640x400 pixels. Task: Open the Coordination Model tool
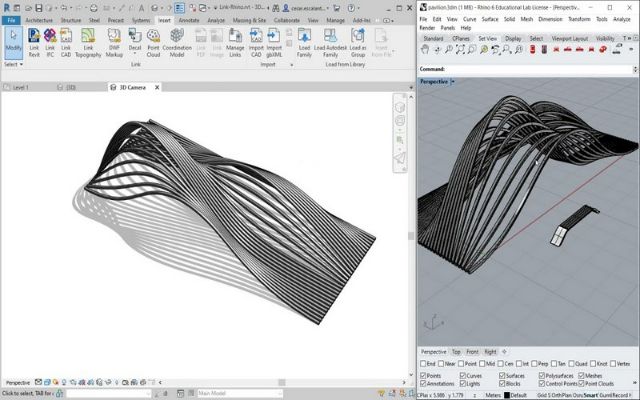(x=177, y=42)
